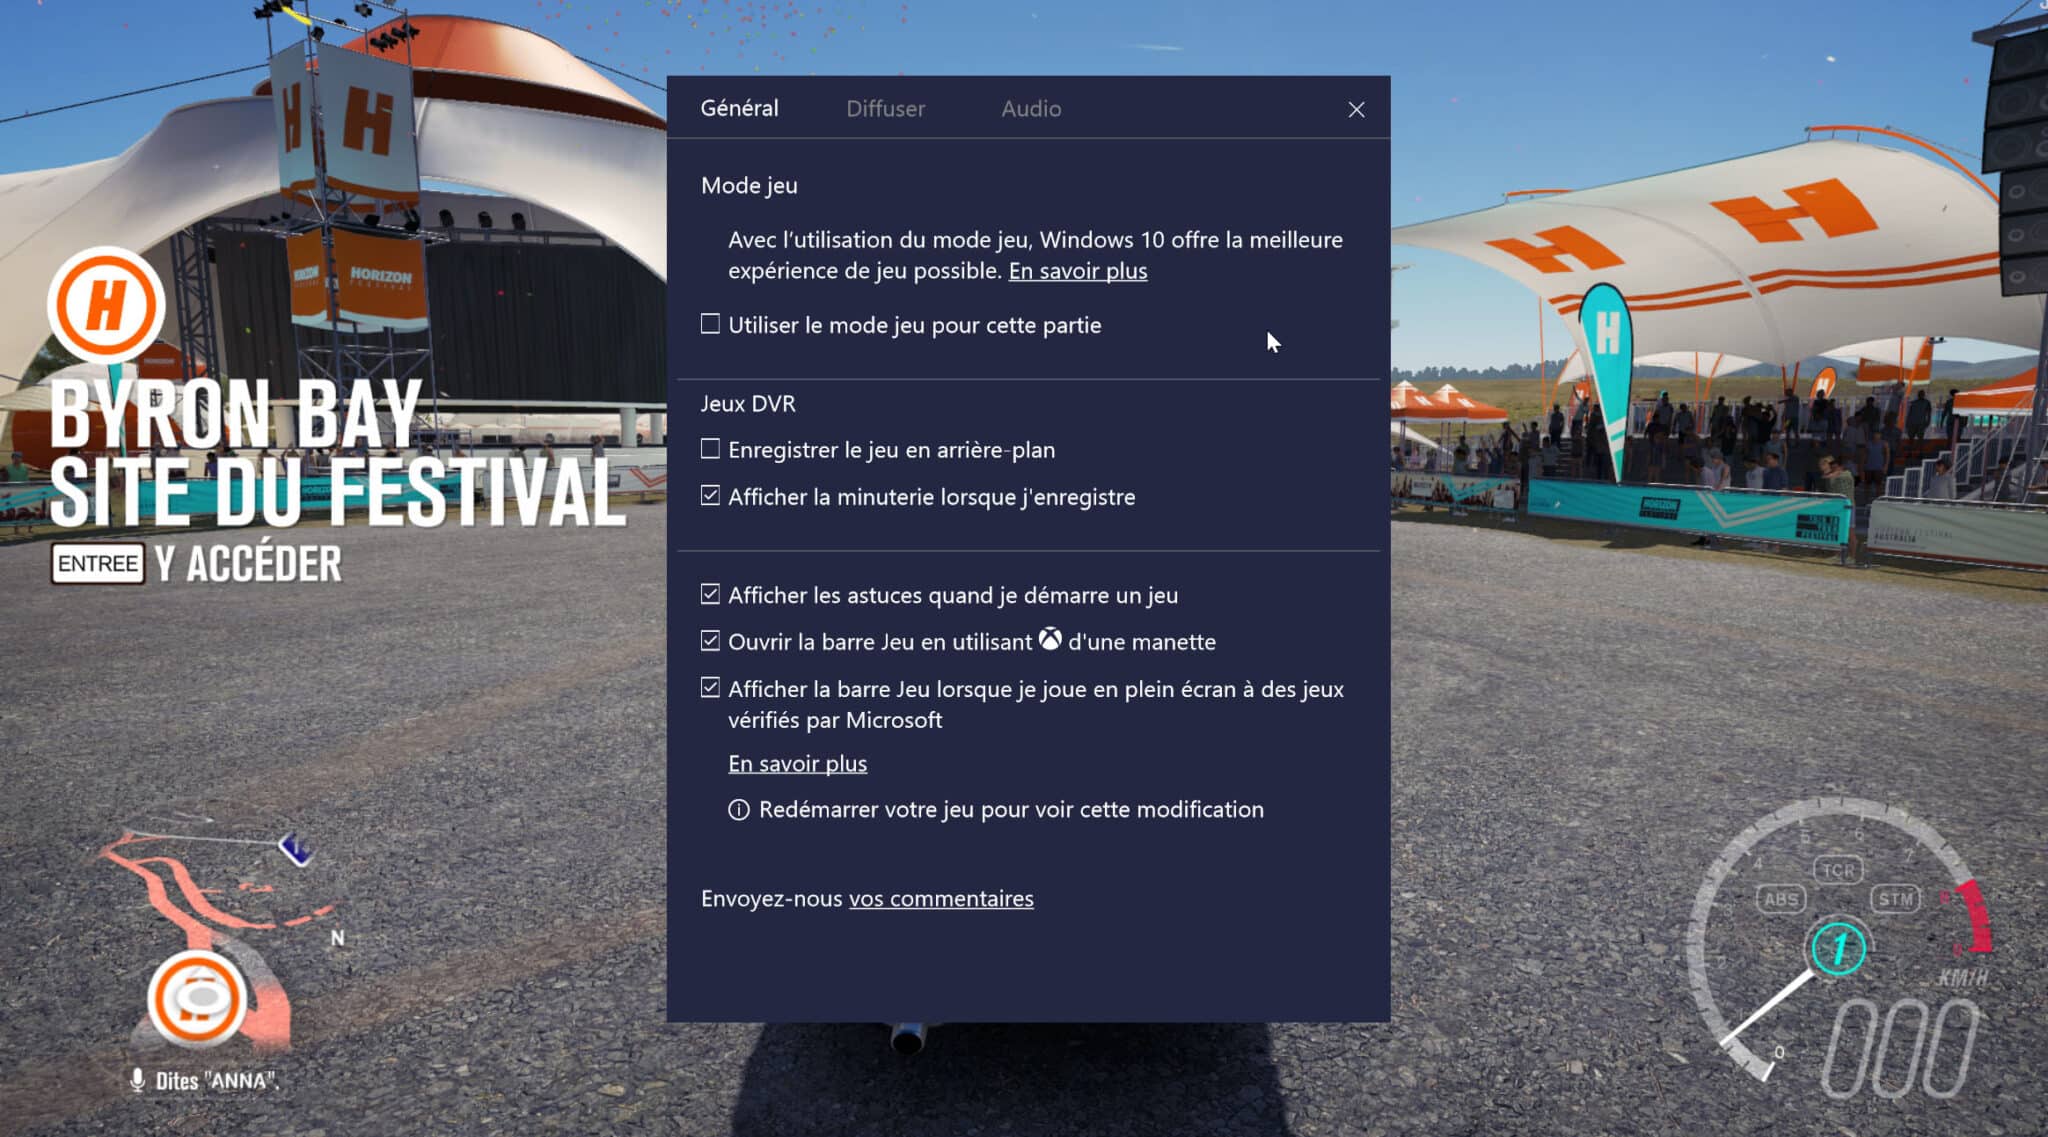Switch to the Général tab
The height and width of the screenshot is (1137, 2048).
coord(739,108)
